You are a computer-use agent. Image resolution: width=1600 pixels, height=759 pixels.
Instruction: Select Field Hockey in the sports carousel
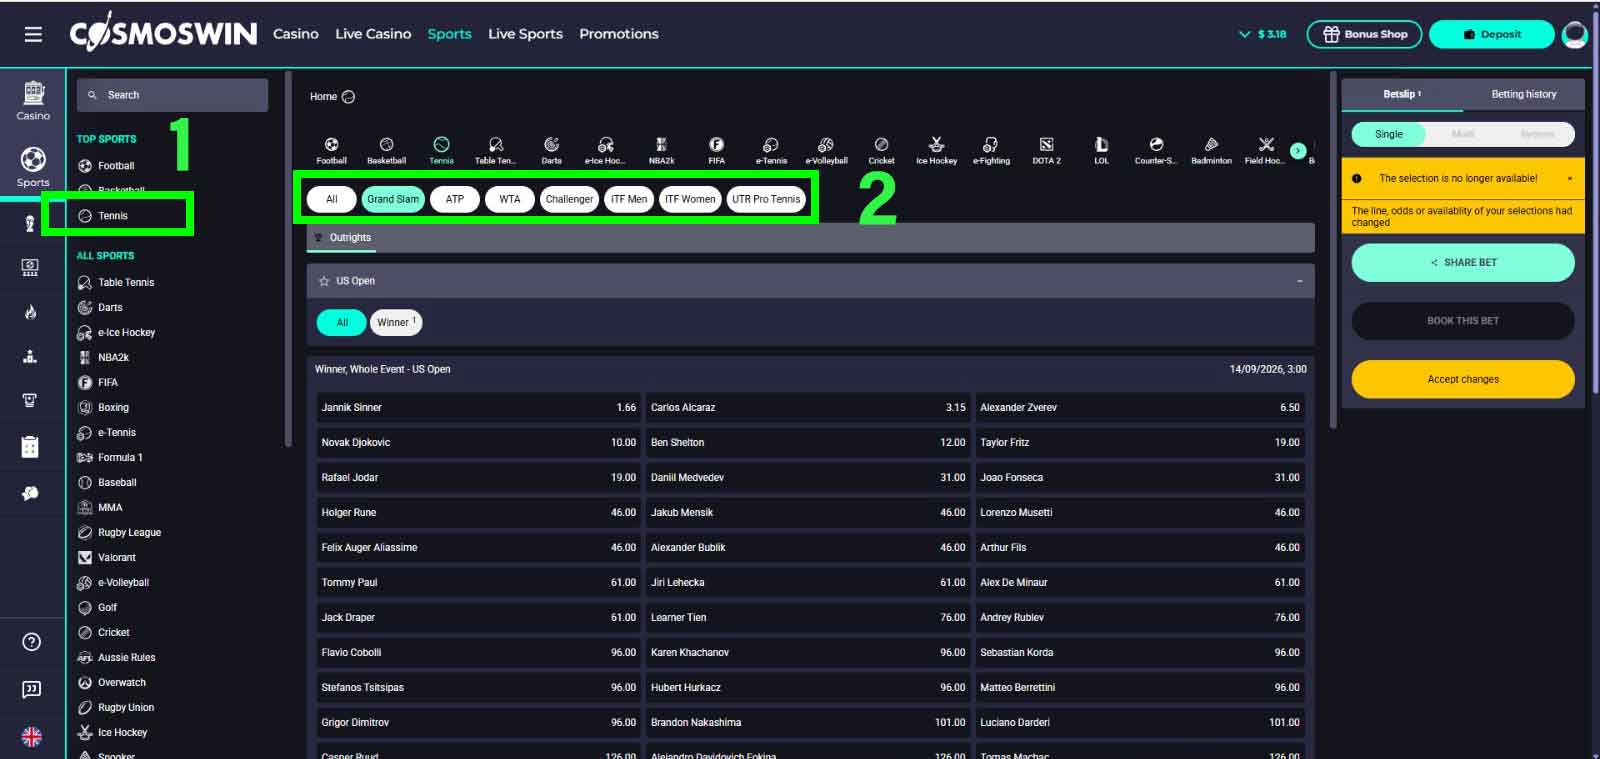[1265, 150]
